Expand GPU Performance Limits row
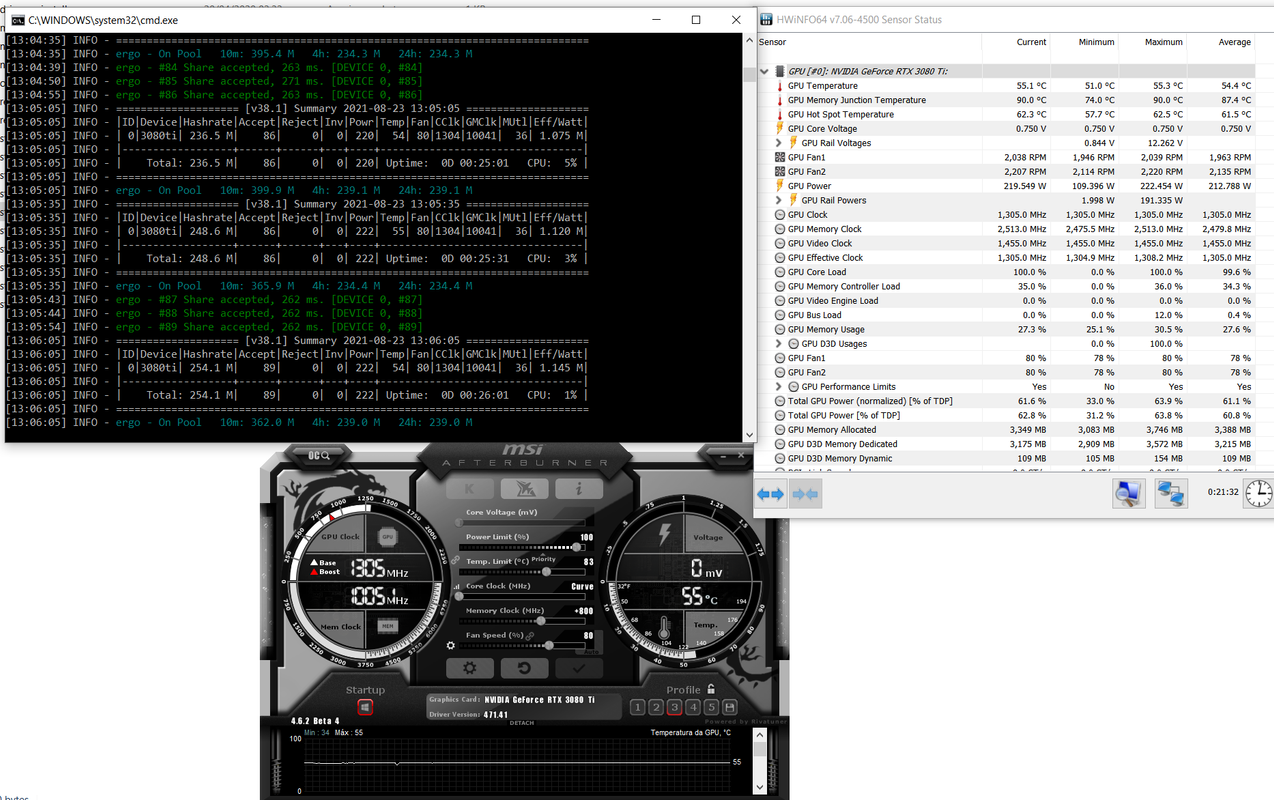The width and height of the screenshot is (1274, 800). click(779, 387)
